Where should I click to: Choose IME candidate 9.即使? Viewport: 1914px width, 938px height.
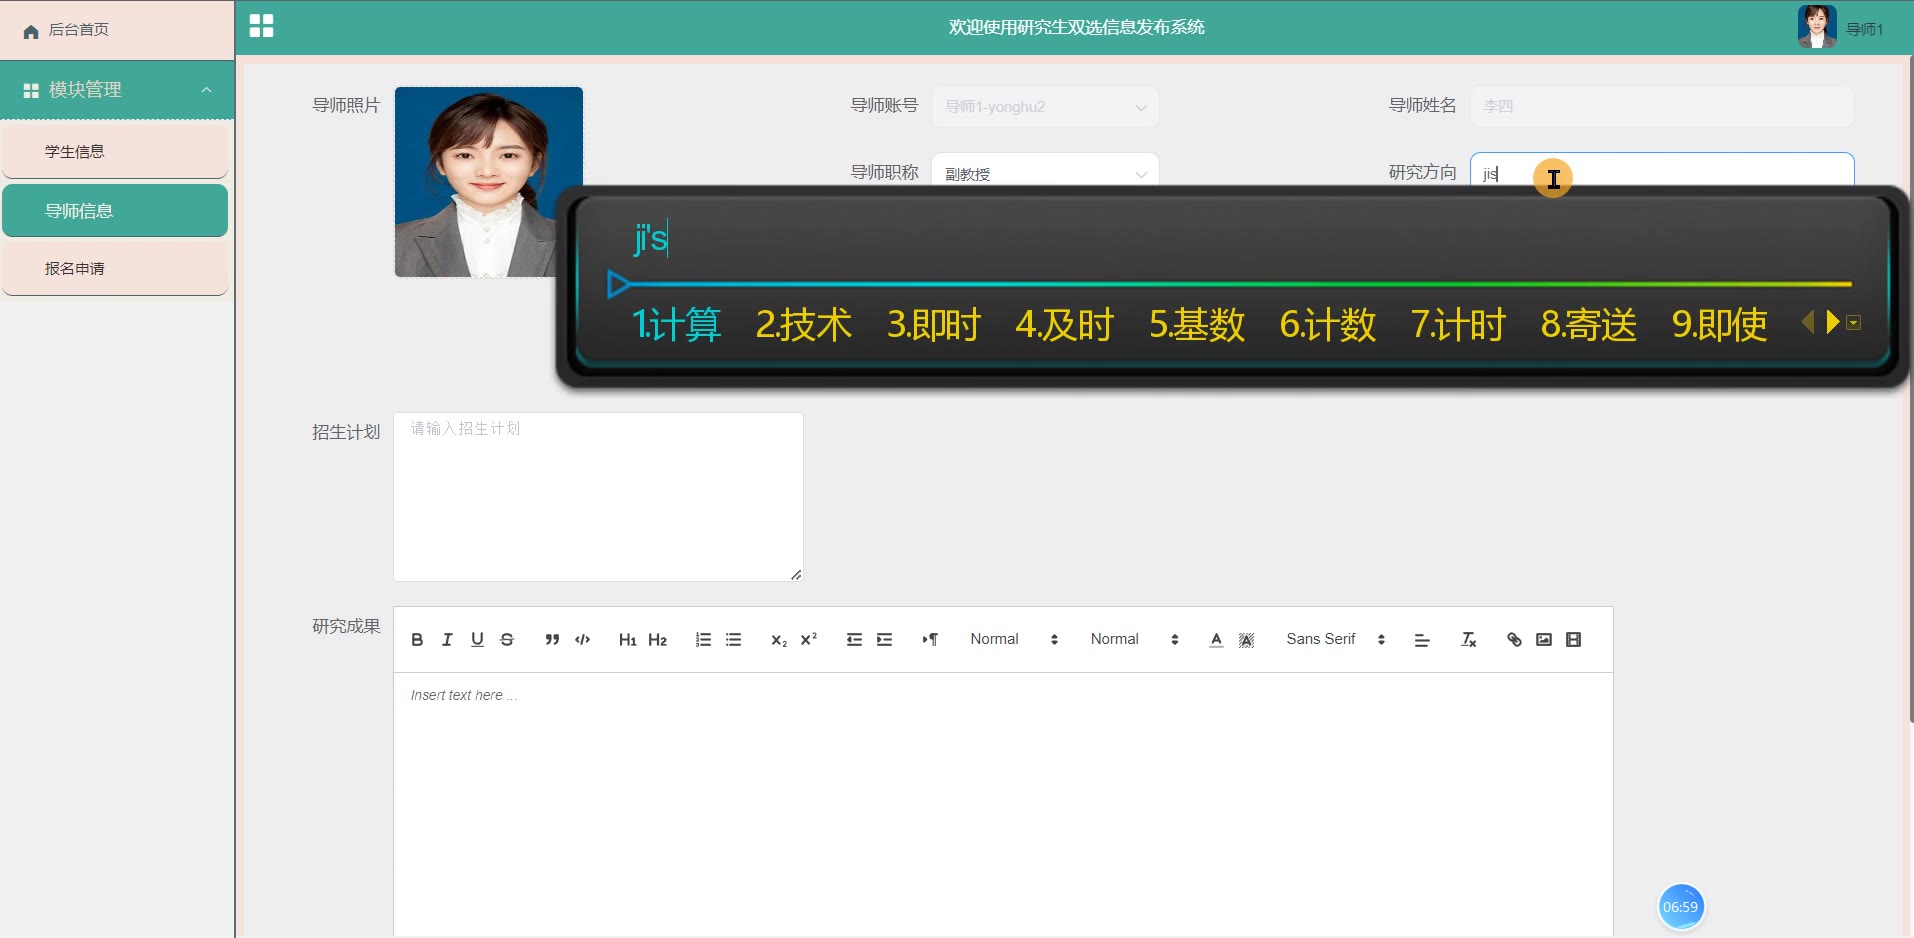tap(1720, 324)
